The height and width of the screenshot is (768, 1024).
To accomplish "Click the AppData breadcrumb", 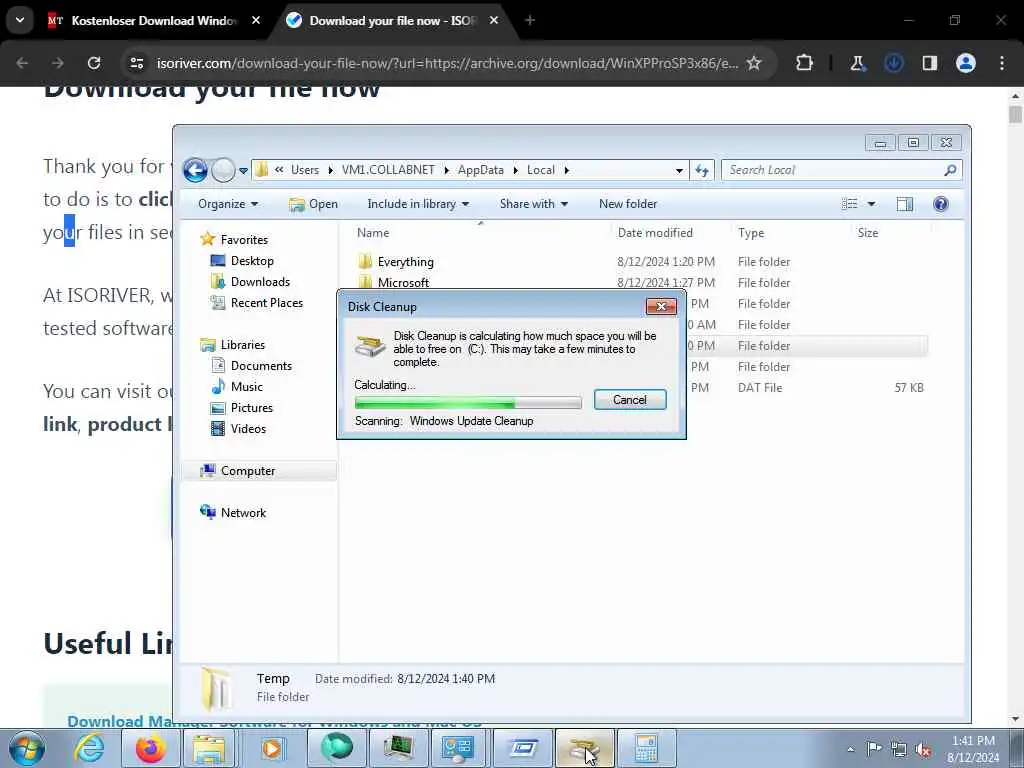I will click(x=481, y=170).
